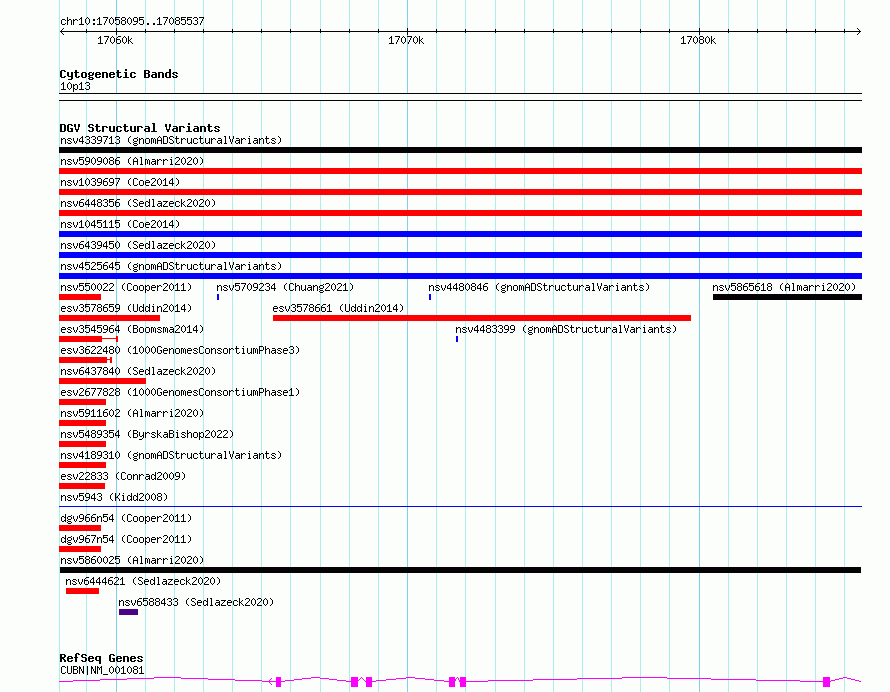This screenshot has width=890, height=692.
Task: Click the black bar of nsv4339713
Action: (460, 150)
